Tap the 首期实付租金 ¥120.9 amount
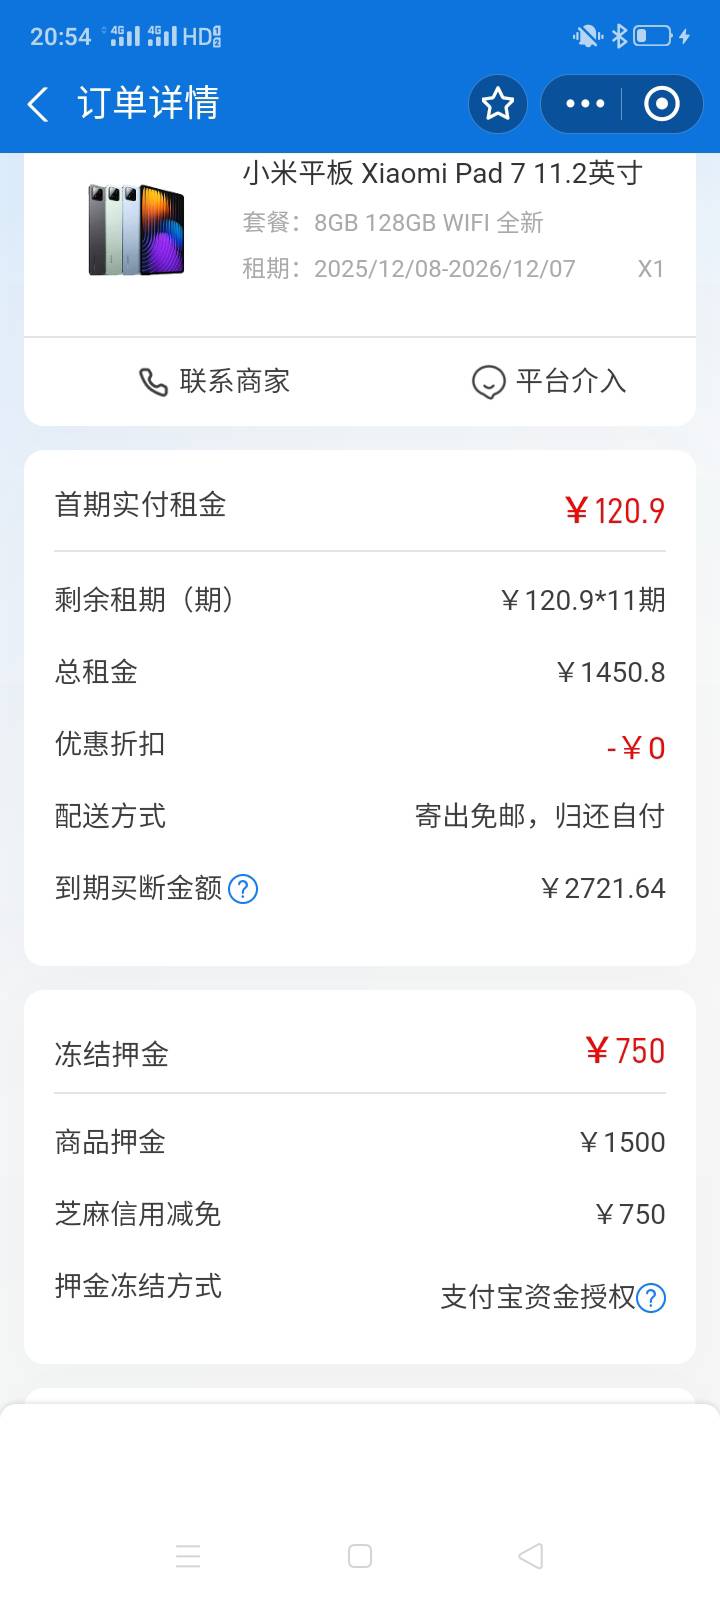The image size is (720, 1600). [614, 511]
